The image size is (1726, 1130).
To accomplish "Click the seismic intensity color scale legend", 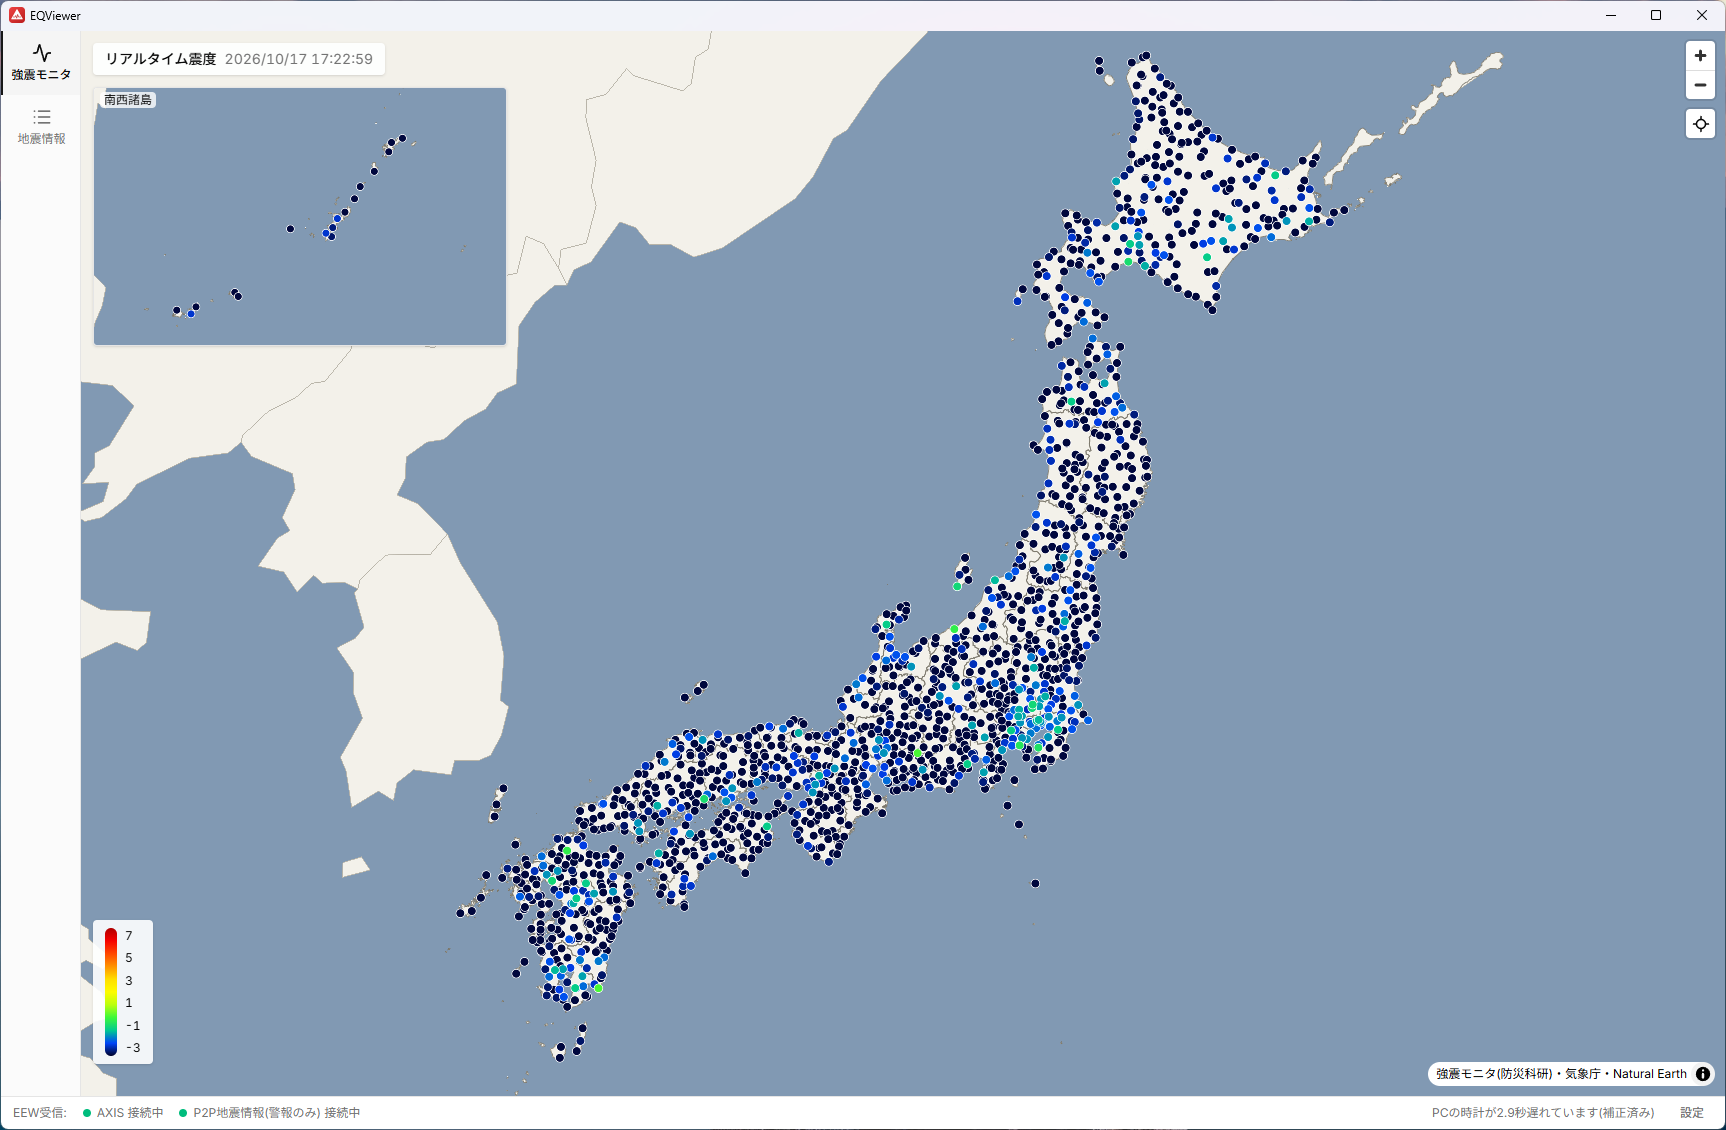I will (123, 992).
